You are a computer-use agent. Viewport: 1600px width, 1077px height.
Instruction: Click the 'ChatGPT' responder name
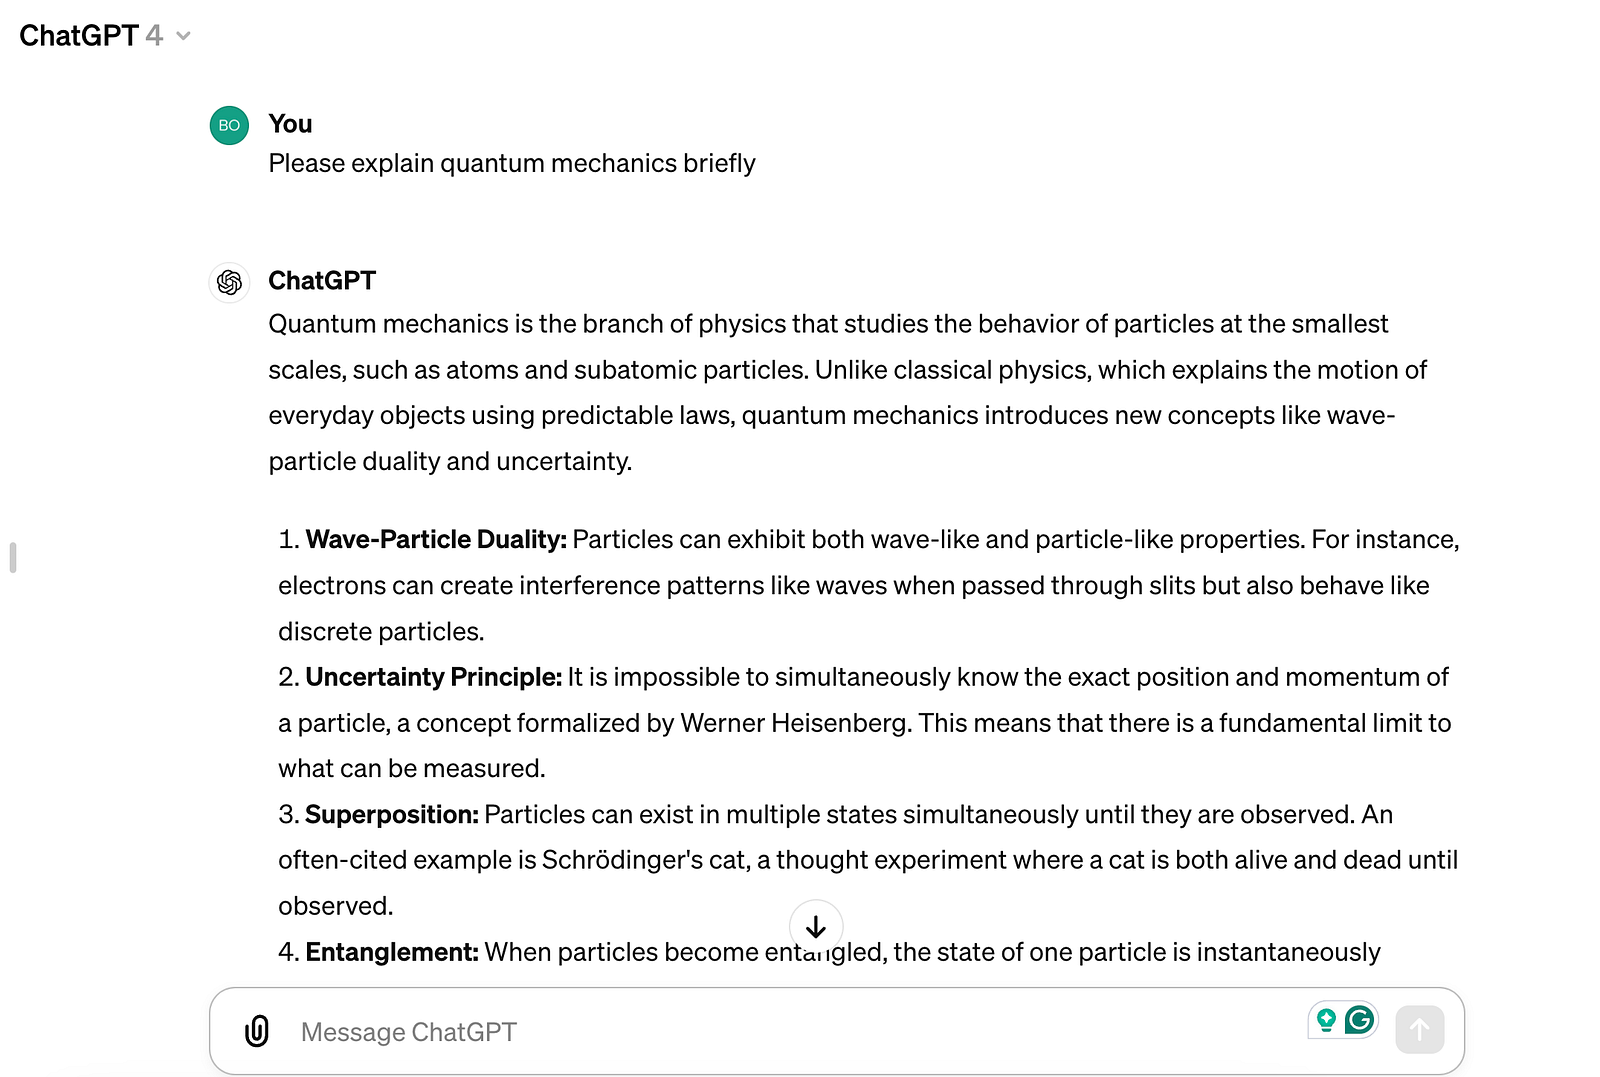322,281
